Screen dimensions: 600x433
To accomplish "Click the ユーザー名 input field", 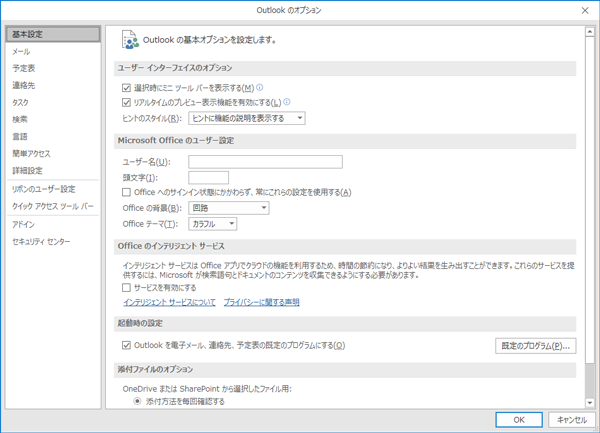I will (x=265, y=162).
